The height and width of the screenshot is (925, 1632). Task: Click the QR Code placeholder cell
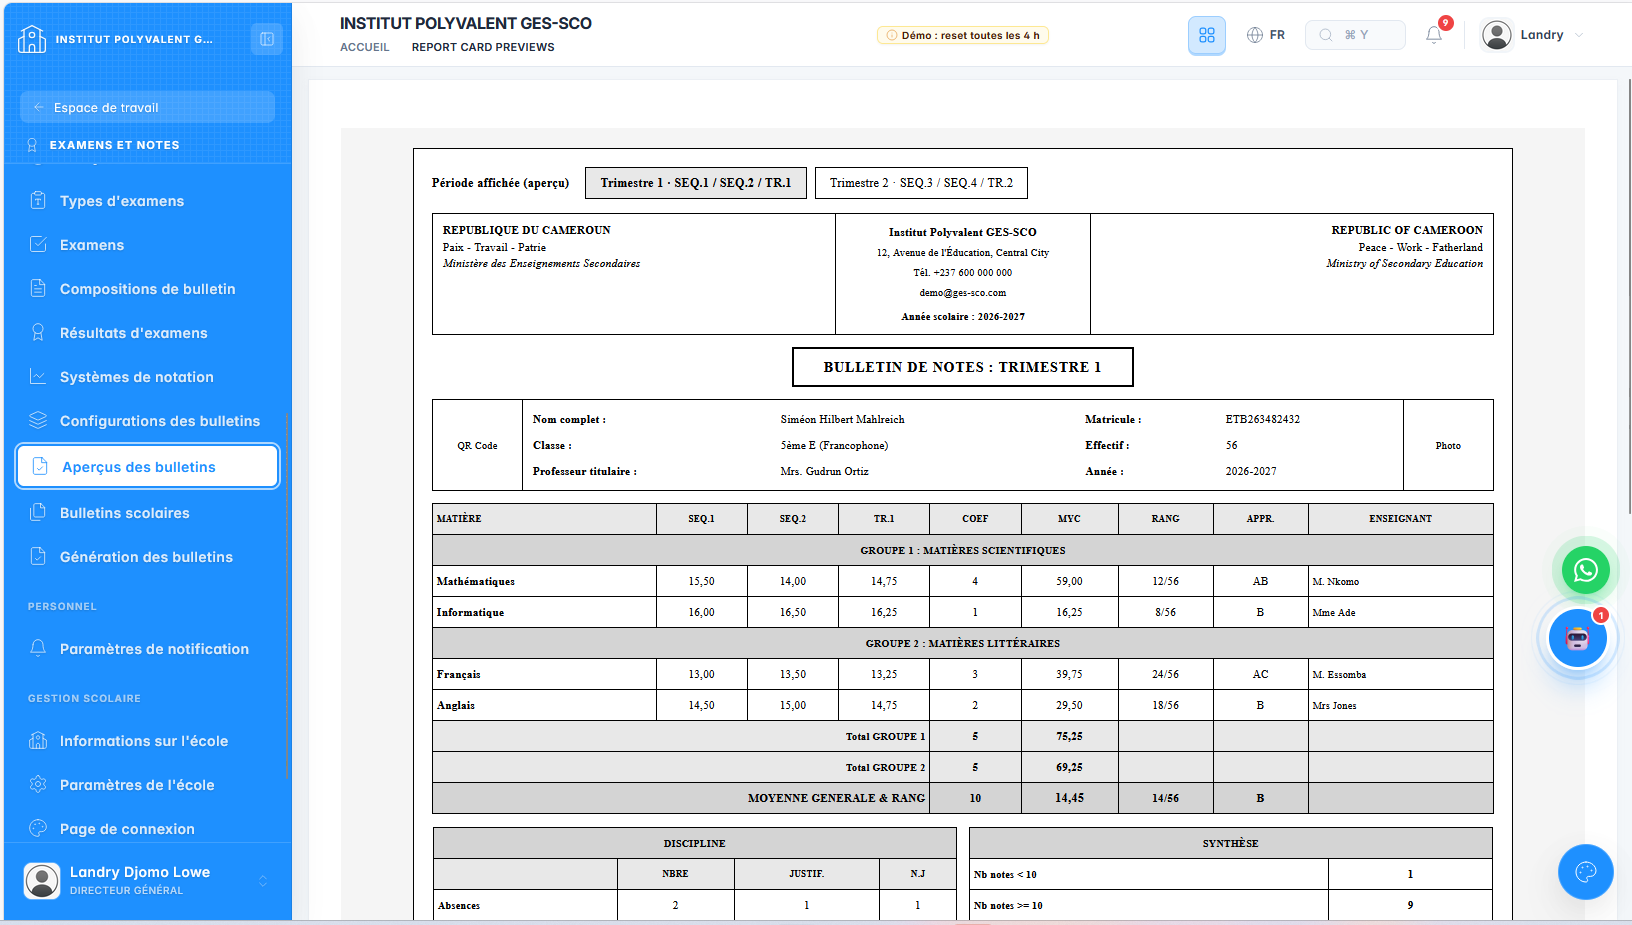pyautogui.click(x=477, y=445)
